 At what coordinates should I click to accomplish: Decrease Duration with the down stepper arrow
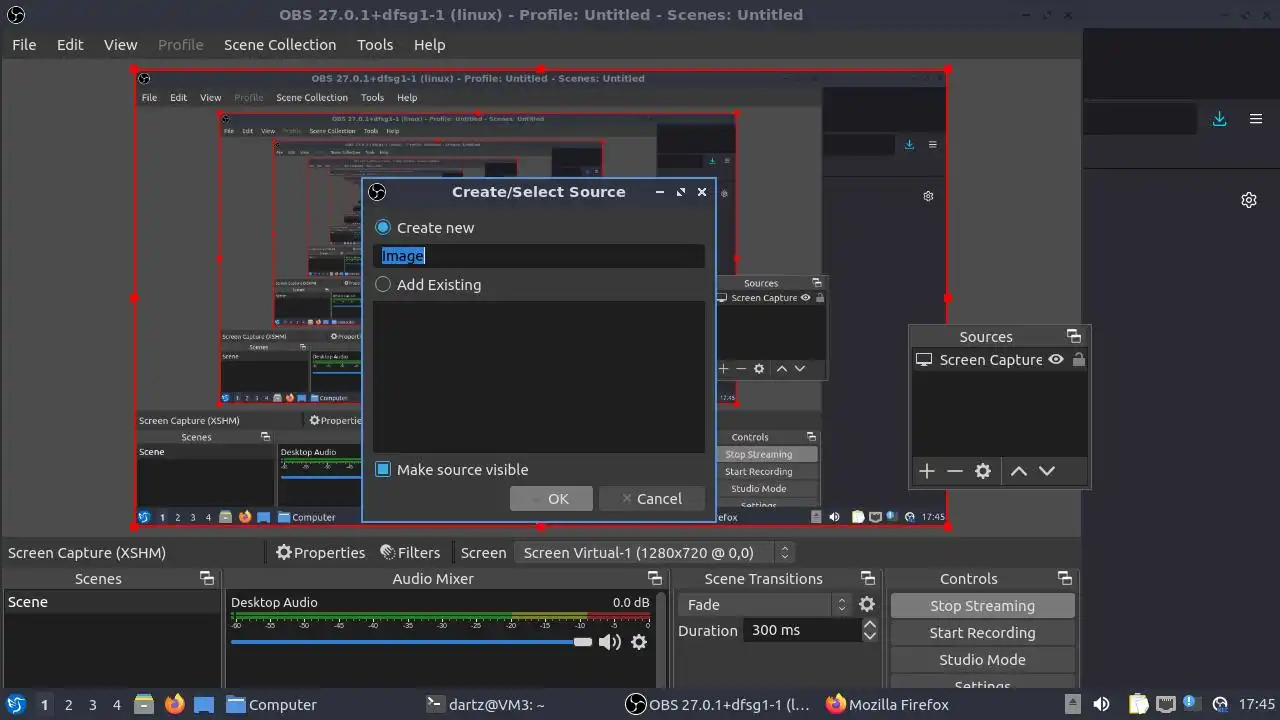point(869,636)
